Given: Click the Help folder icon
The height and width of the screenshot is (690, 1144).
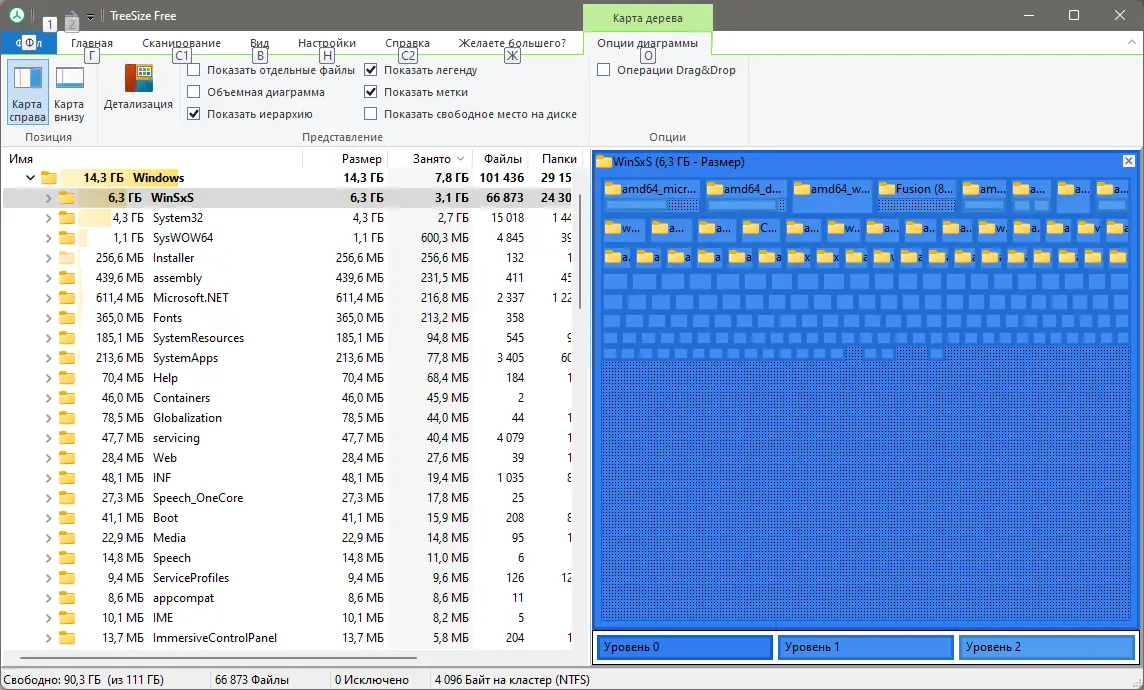Looking at the screenshot, I should [67, 378].
